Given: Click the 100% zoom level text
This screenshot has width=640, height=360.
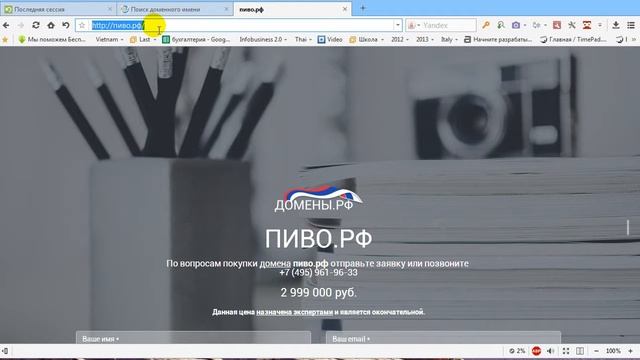Looking at the screenshot, I should 613,351.
